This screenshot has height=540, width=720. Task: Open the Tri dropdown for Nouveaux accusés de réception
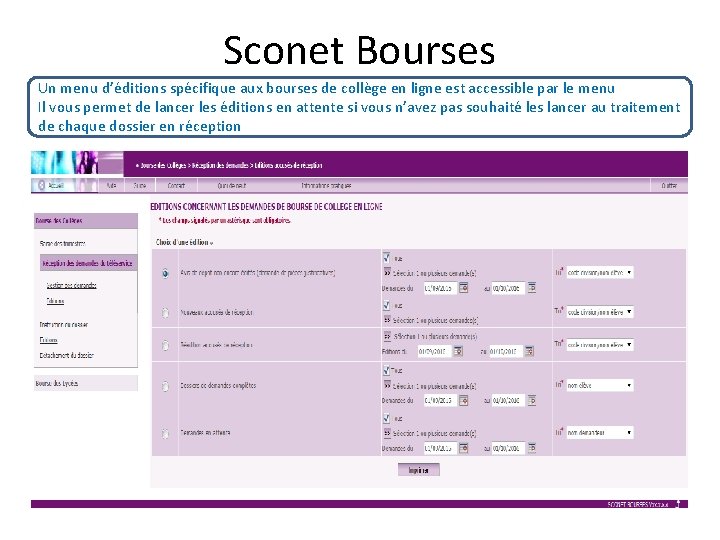click(600, 312)
